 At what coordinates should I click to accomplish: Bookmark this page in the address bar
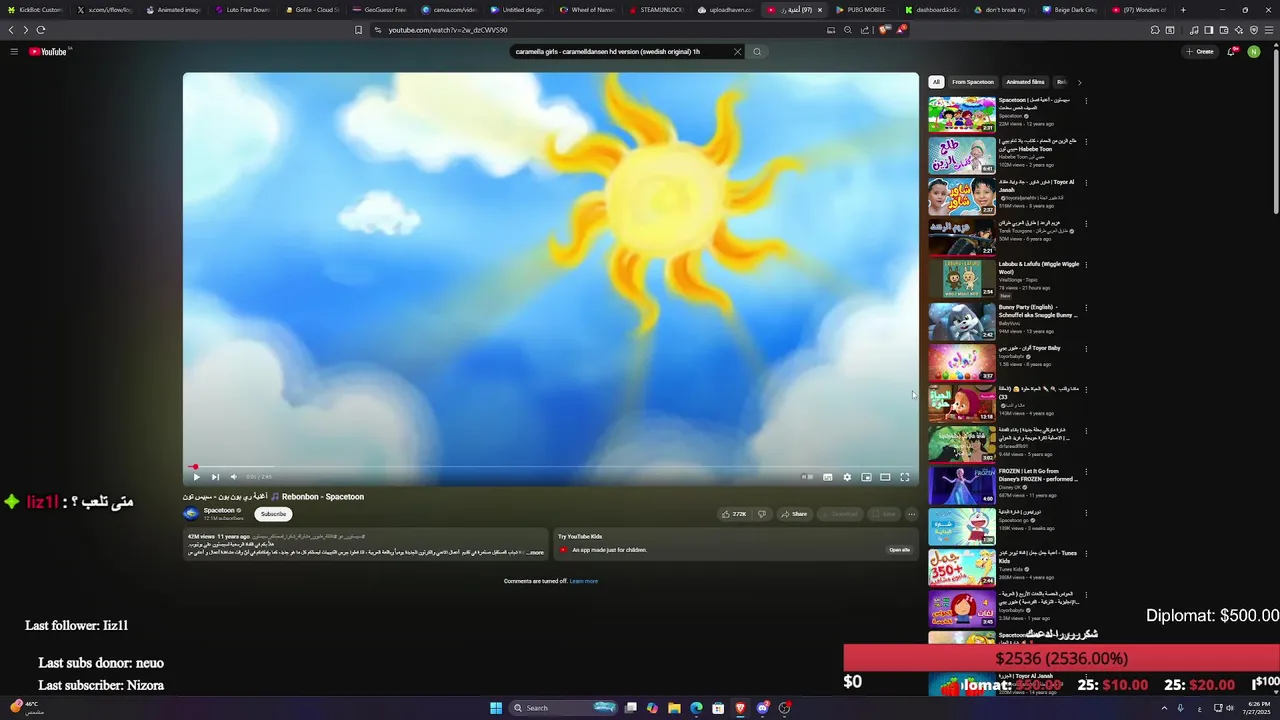tap(358, 30)
